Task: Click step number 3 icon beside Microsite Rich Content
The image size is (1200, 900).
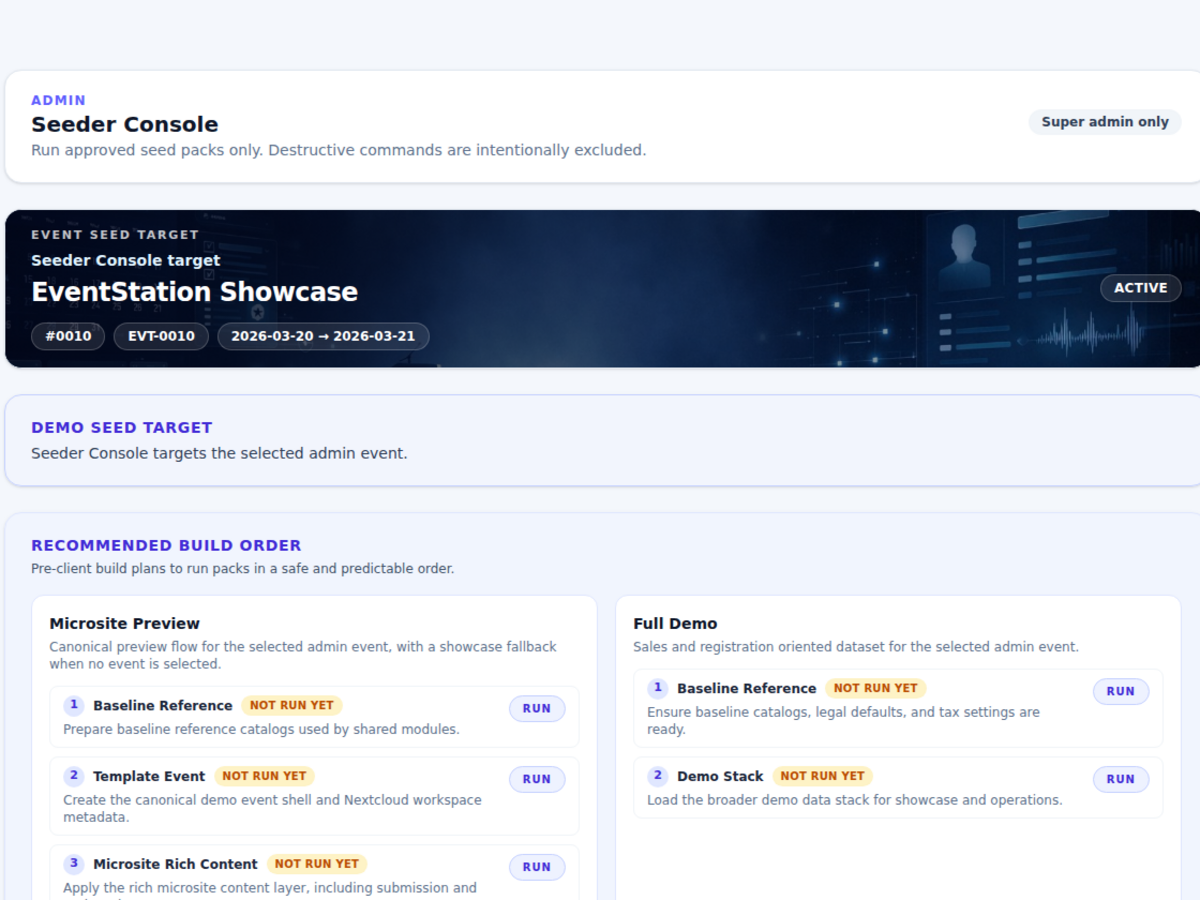Action: pos(74,864)
